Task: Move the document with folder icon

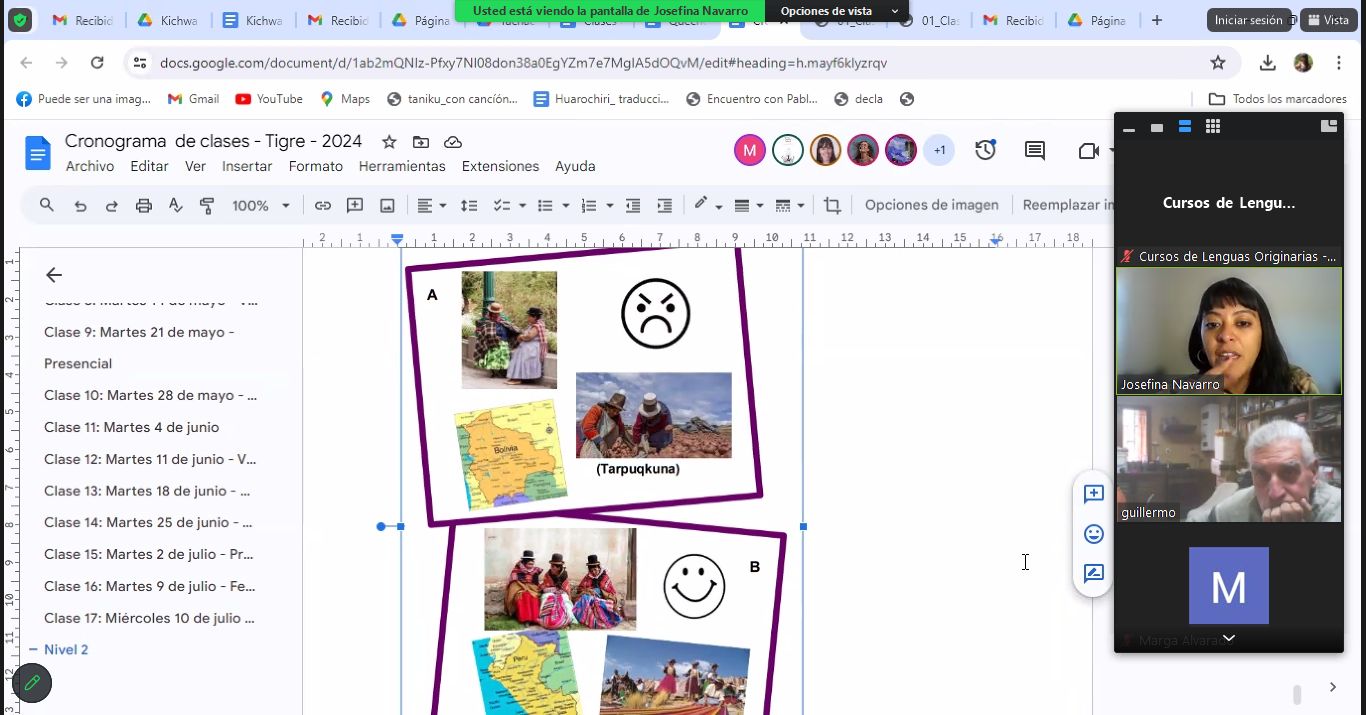Action: click(421, 142)
